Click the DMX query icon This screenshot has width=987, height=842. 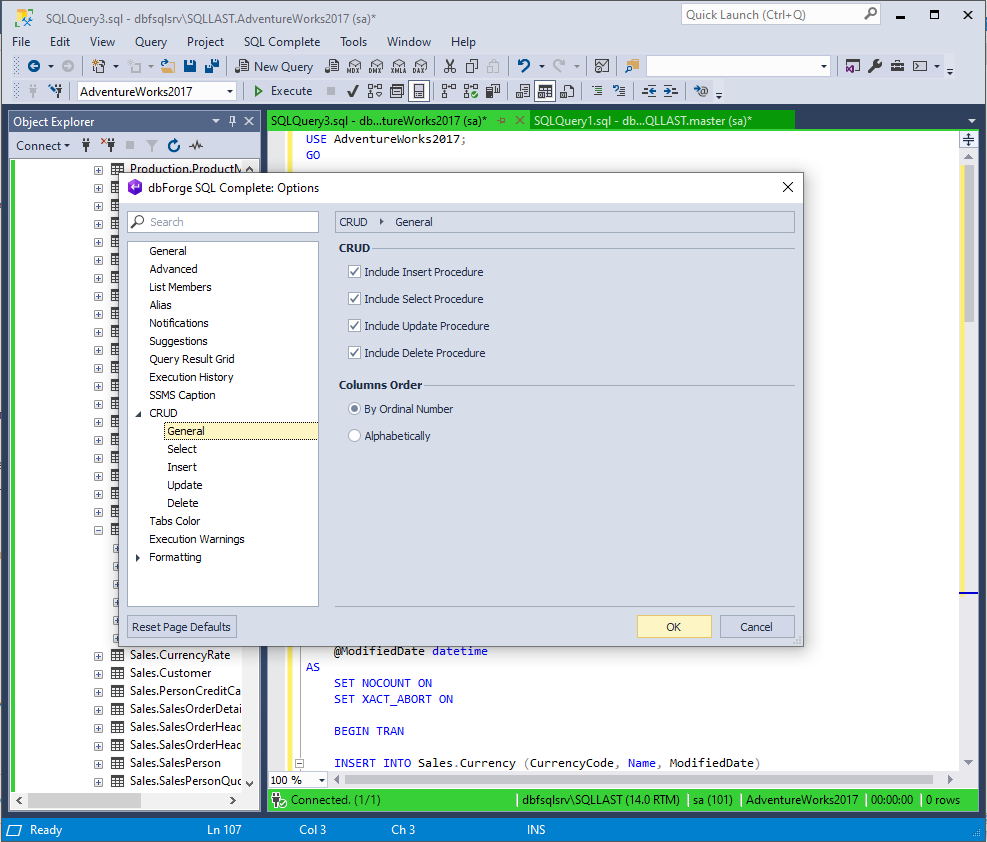pyautogui.click(x=376, y=66)
